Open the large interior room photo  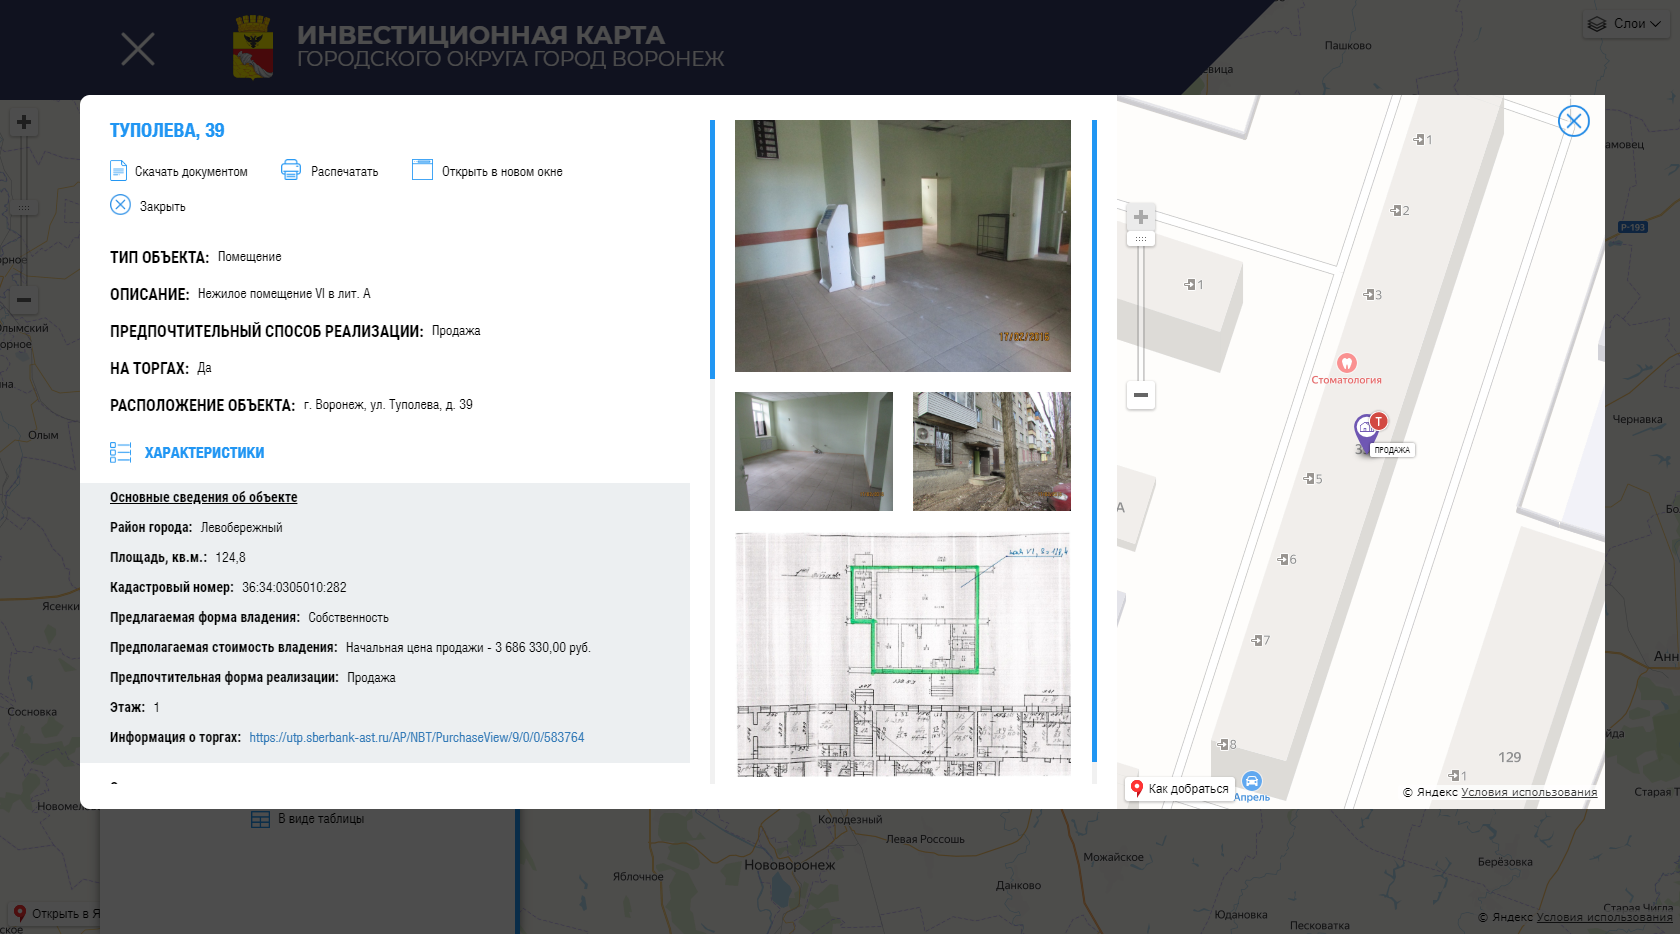tap(903, 246)
